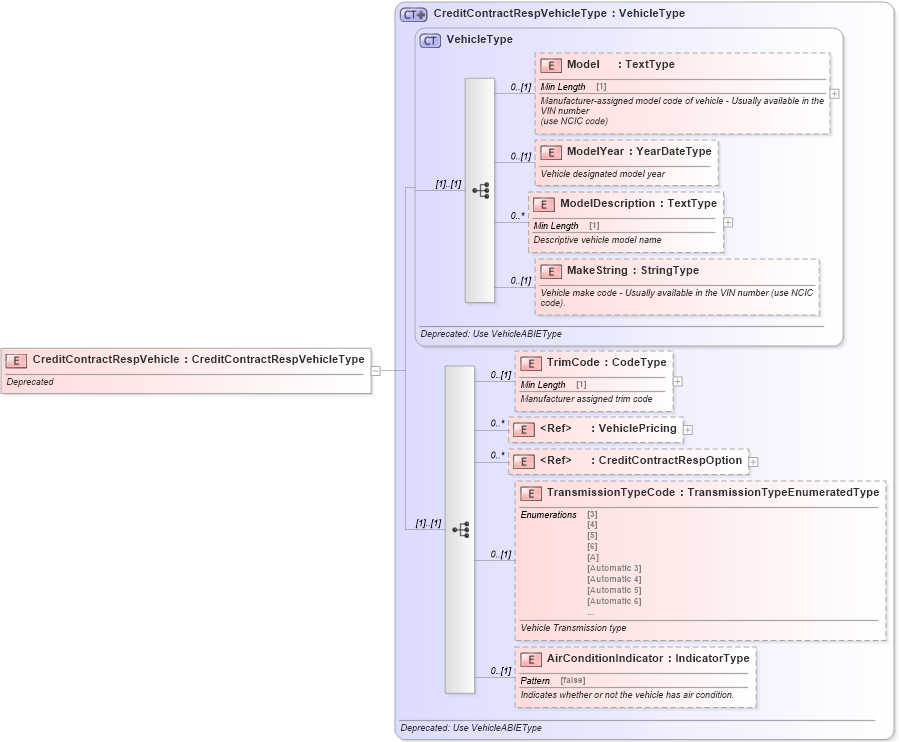The height and width of the screenshot is (742, 899).
Task: Expand the VehiclePricing reference plus button
Action: [x=686, y=429]
